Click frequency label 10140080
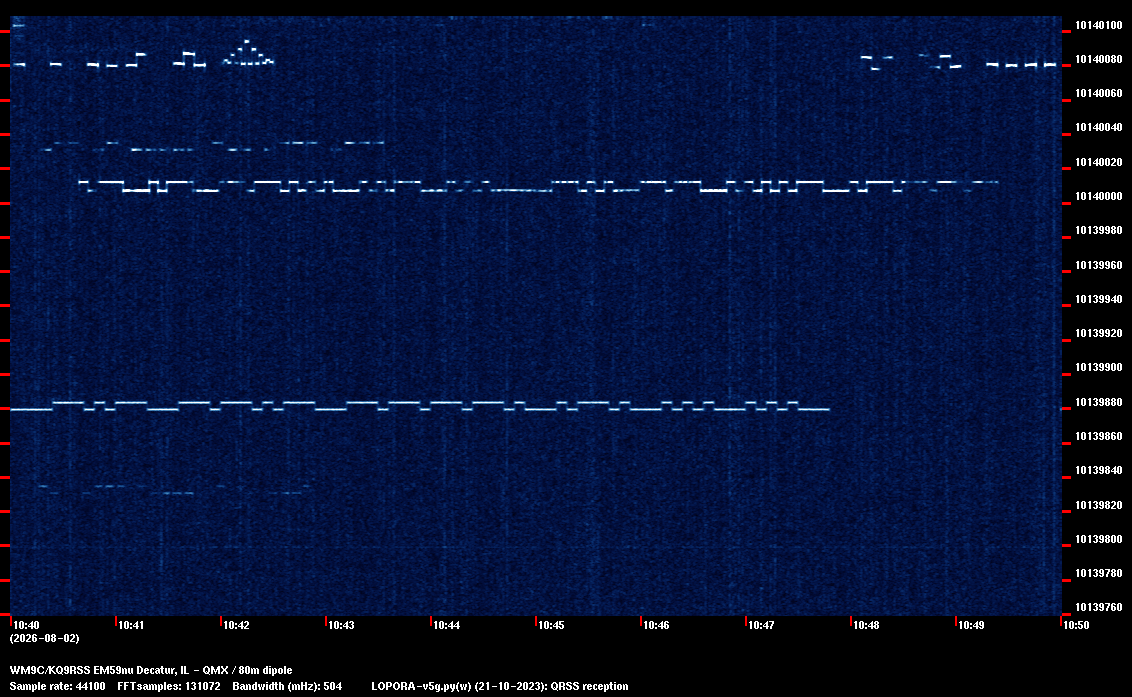 pos(1099,59)
